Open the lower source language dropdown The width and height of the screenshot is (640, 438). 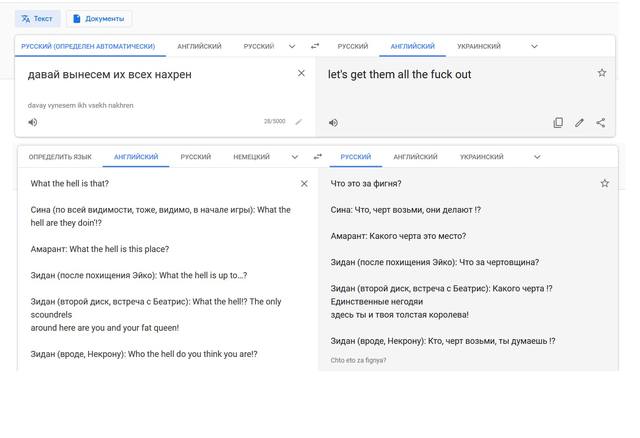pos(295,157)
